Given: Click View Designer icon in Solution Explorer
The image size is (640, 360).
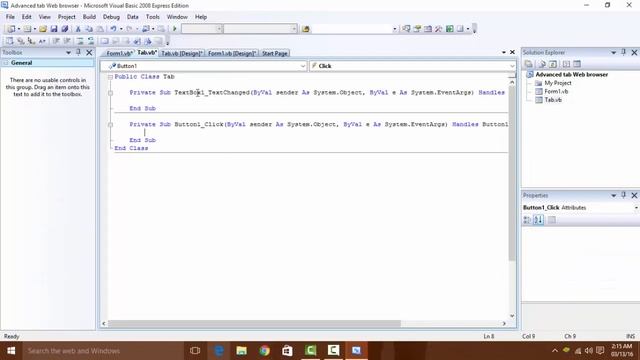Looking at the screenshot, I should point(577,64).
